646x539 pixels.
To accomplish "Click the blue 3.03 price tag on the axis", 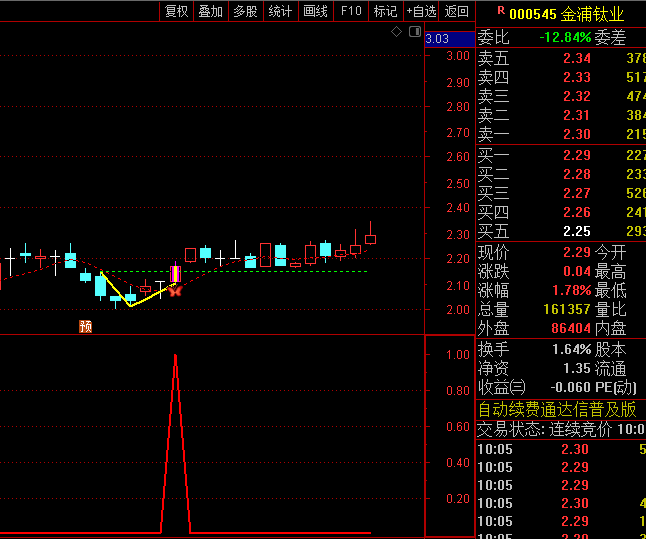I will point(437,39).
